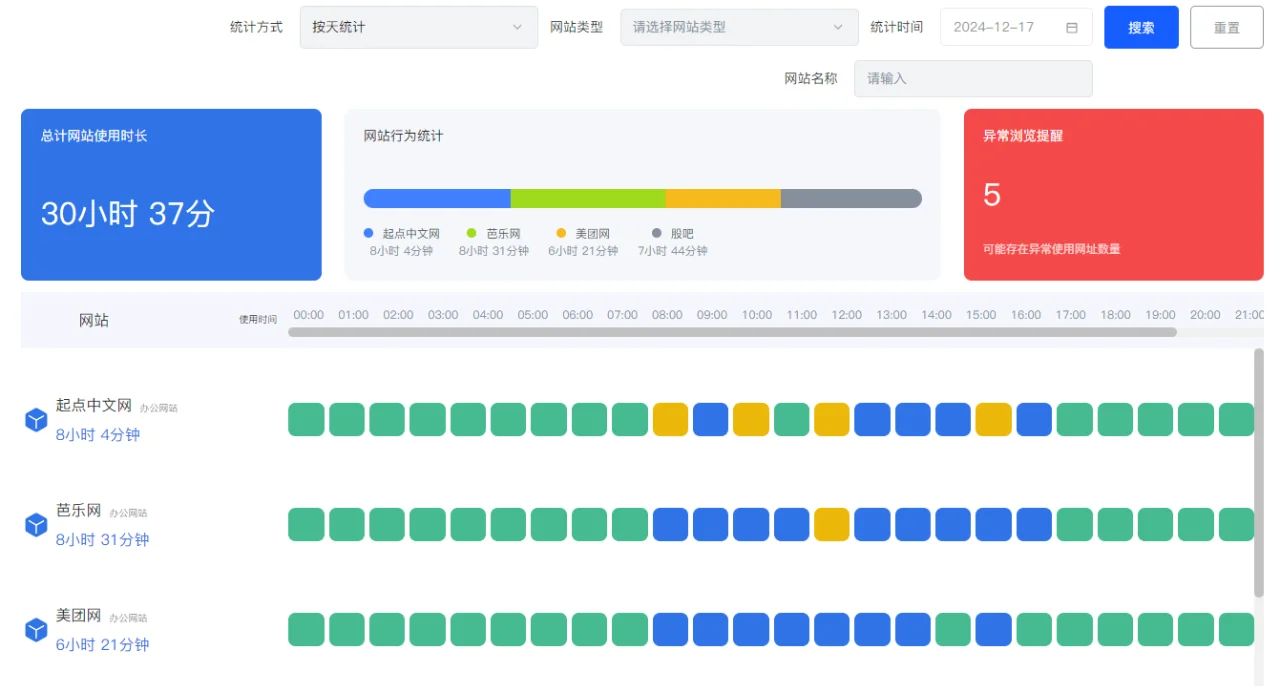Open the calendar icon in the 统计时间 field
This screenshot has width=1280, height=692.
[1073, 27]
